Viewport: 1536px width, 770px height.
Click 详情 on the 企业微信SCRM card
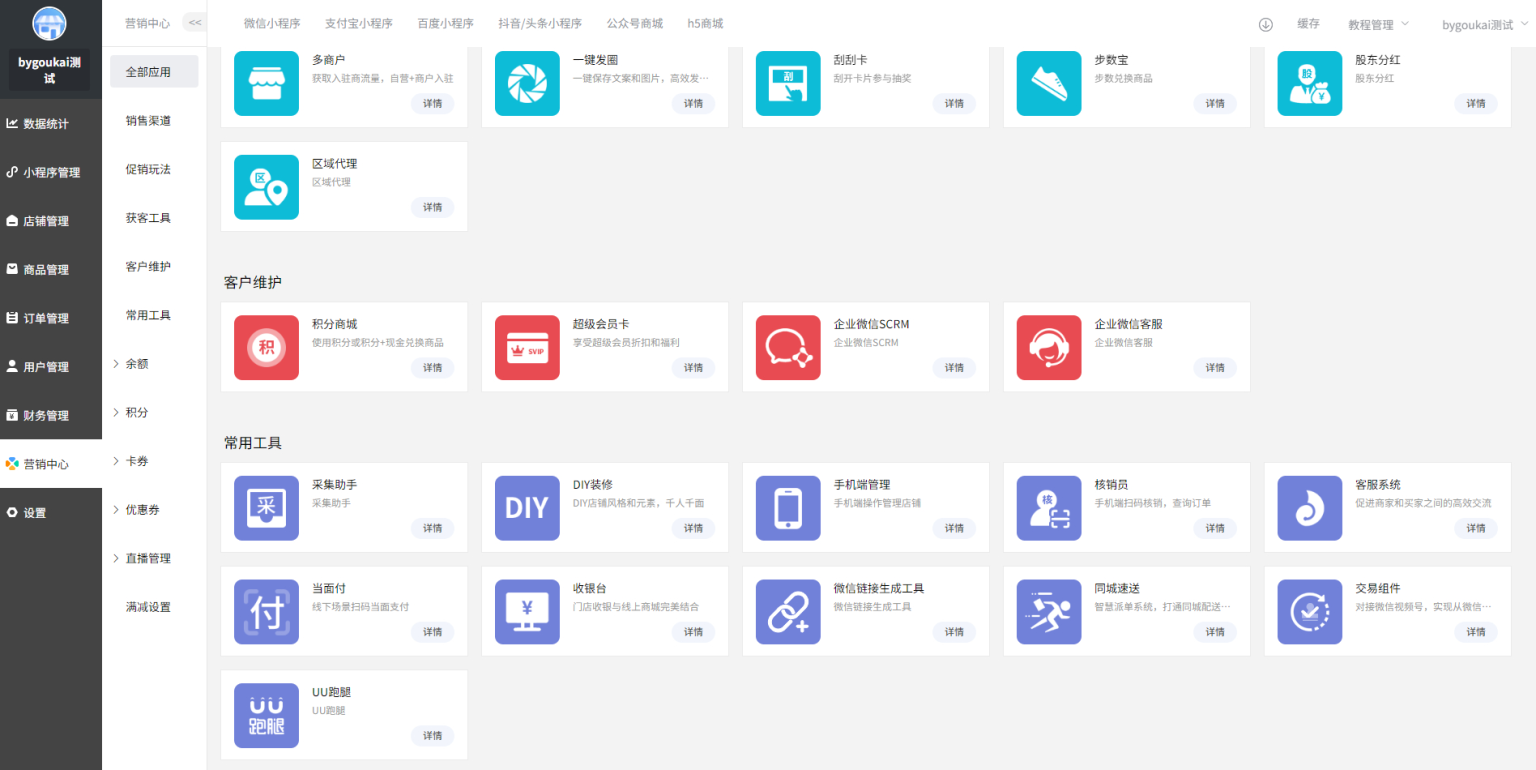954,368
